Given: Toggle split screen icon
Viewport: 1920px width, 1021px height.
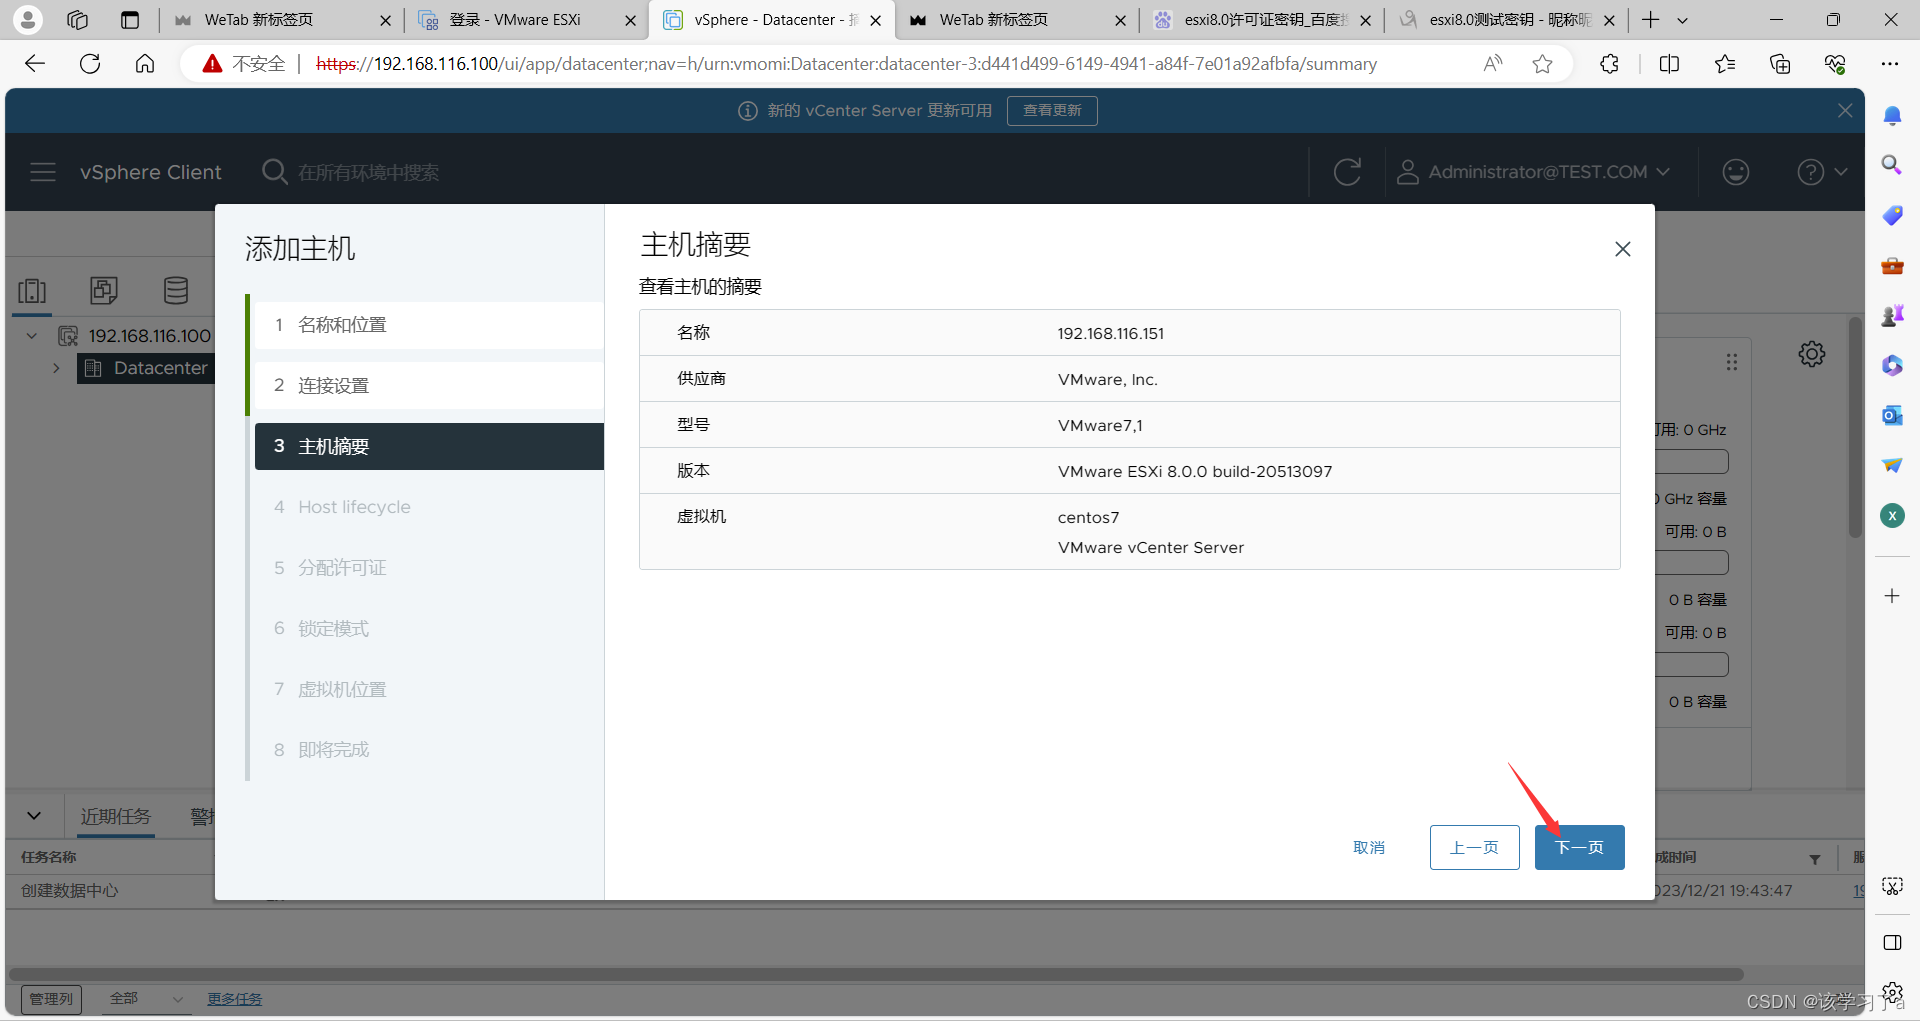Looking at the screenshot, I should pos(1669,64).
